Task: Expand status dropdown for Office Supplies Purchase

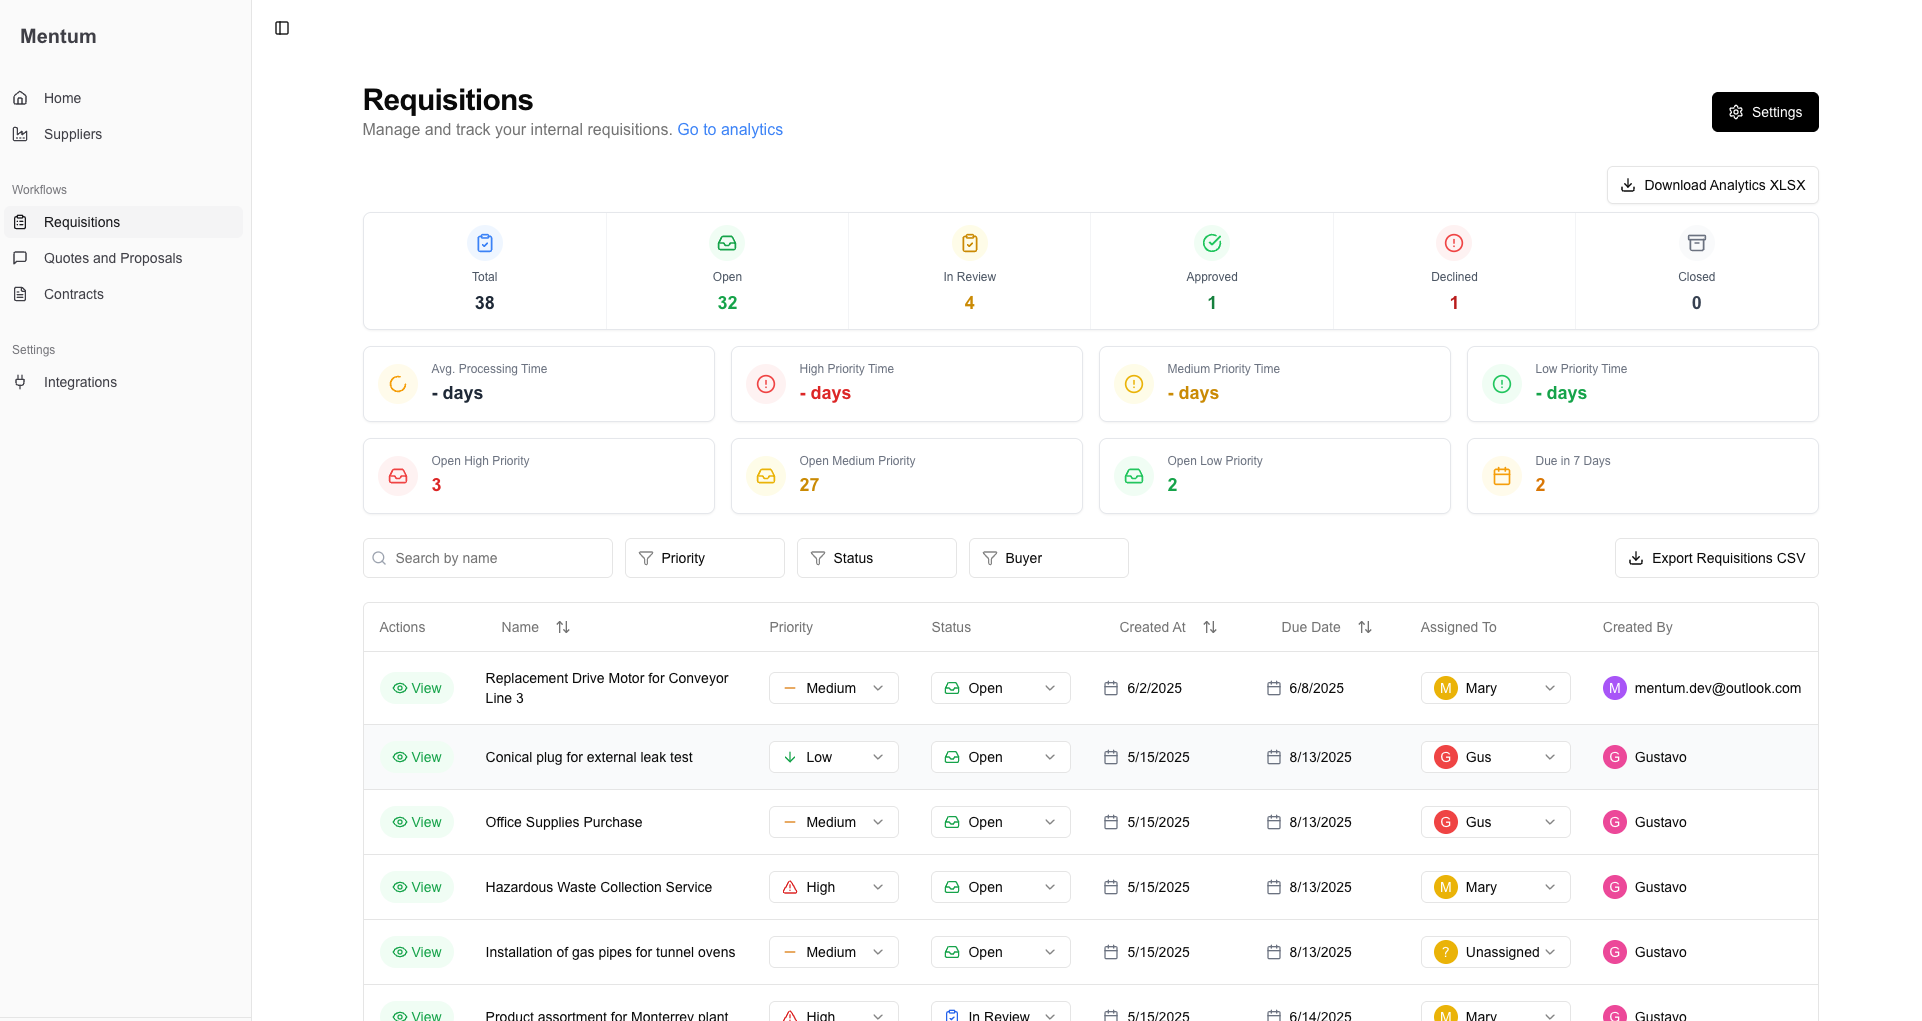Action: point(1000,822)
